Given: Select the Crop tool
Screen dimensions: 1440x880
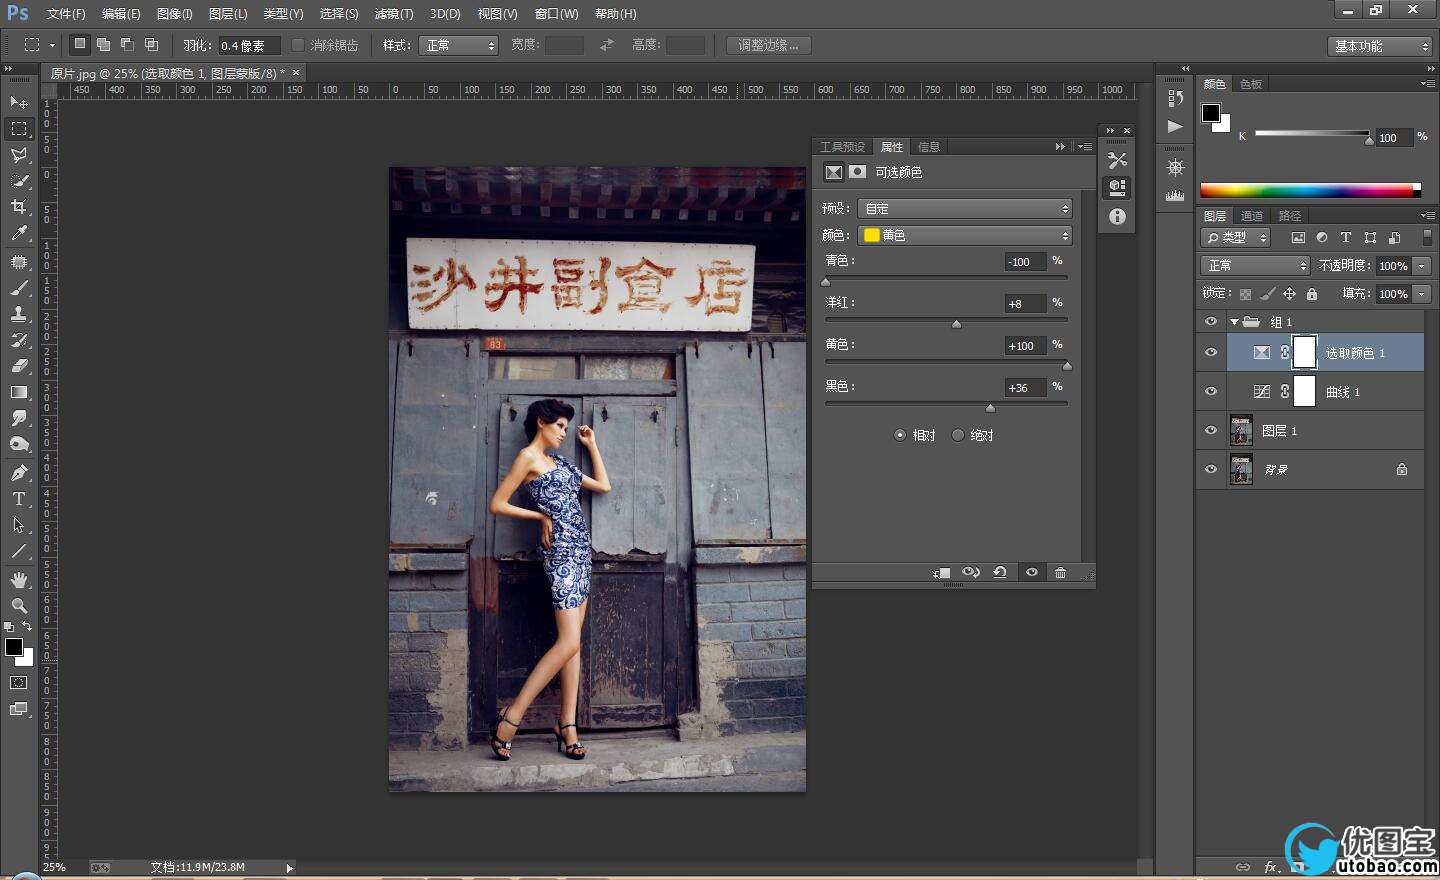Looking at the screenshot, I should tap(18, 207).
